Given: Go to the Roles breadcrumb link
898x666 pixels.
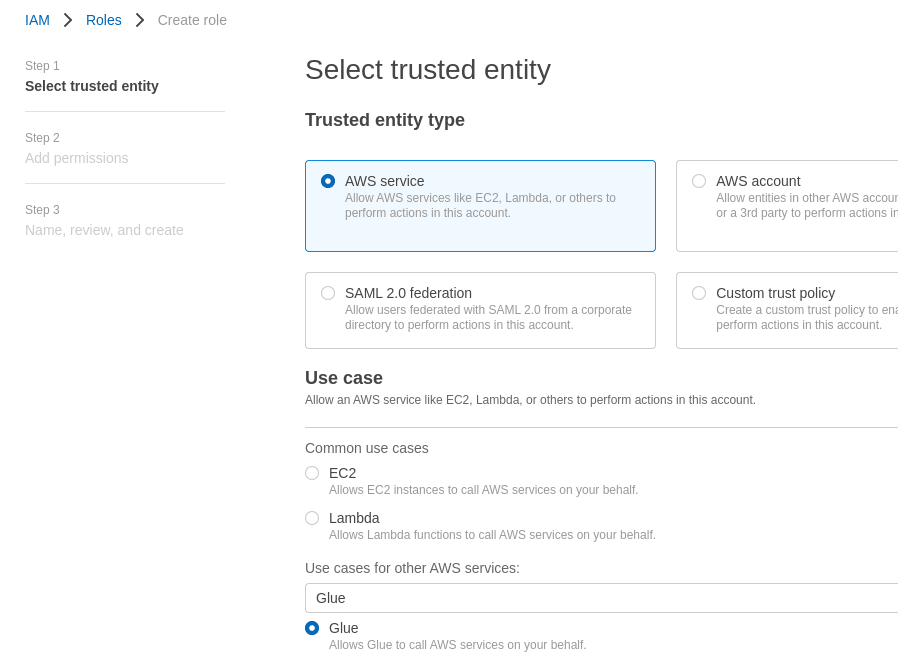Looking at the screenshot, I should pos(104,20).
